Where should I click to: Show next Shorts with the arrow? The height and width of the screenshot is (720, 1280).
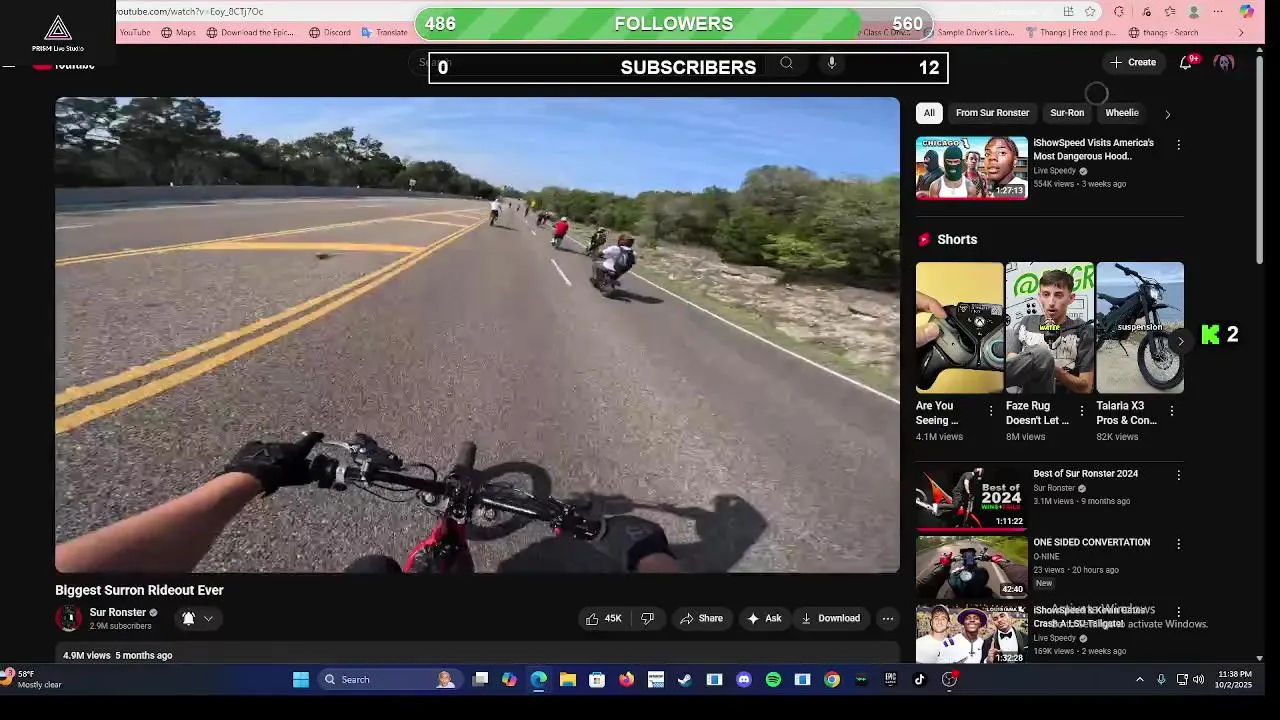point(1180,341)
